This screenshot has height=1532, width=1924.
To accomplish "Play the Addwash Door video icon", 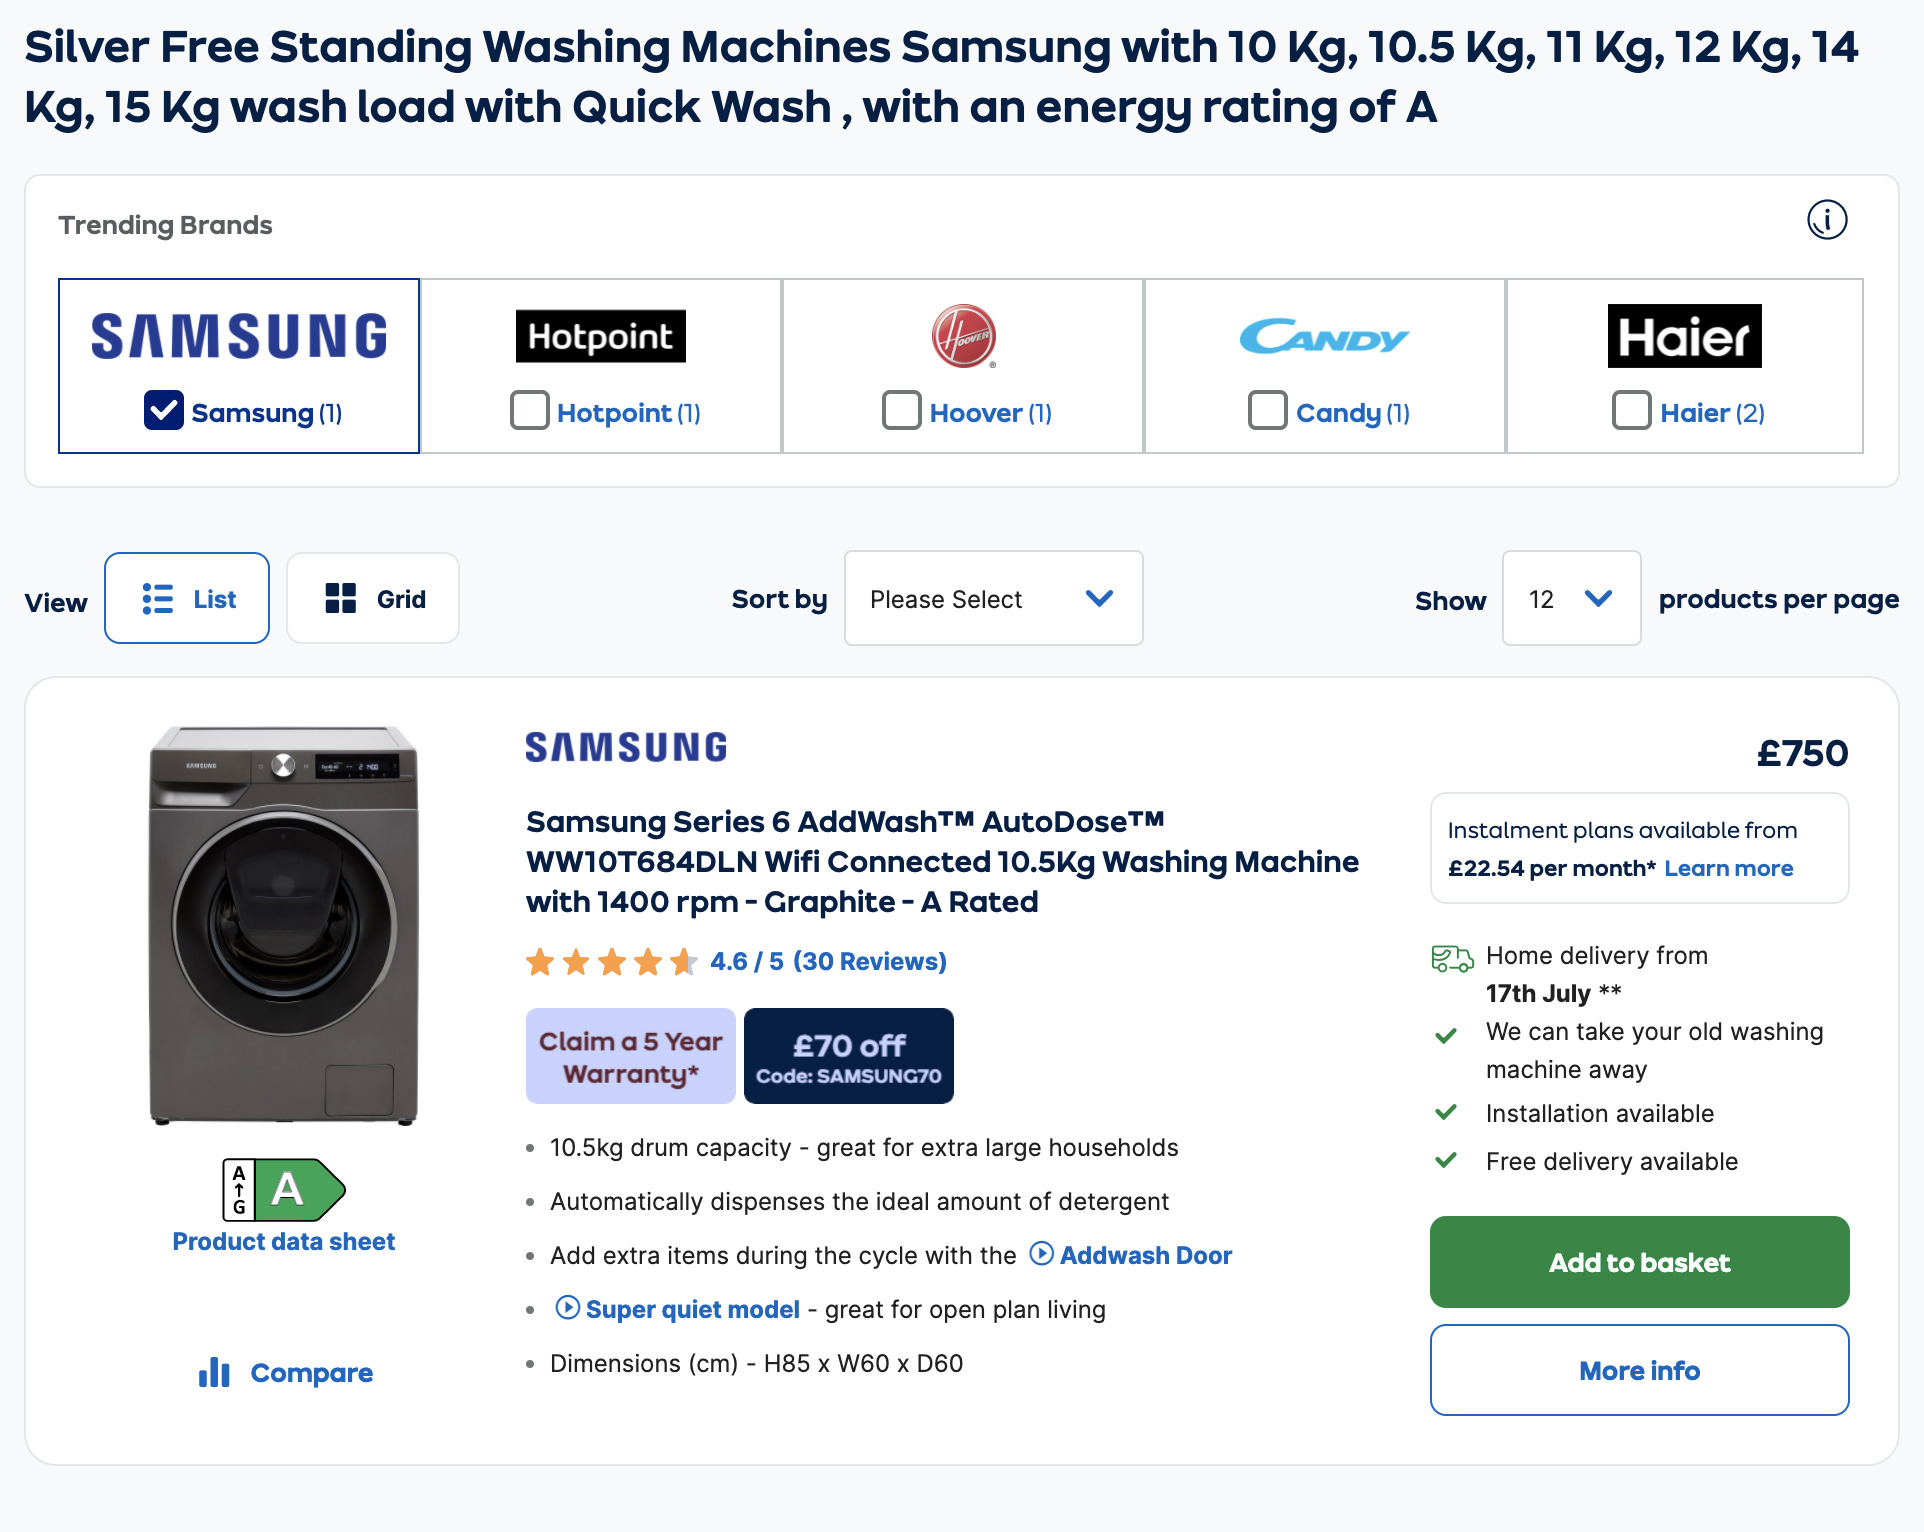I will click(x=1041, y=1254).
